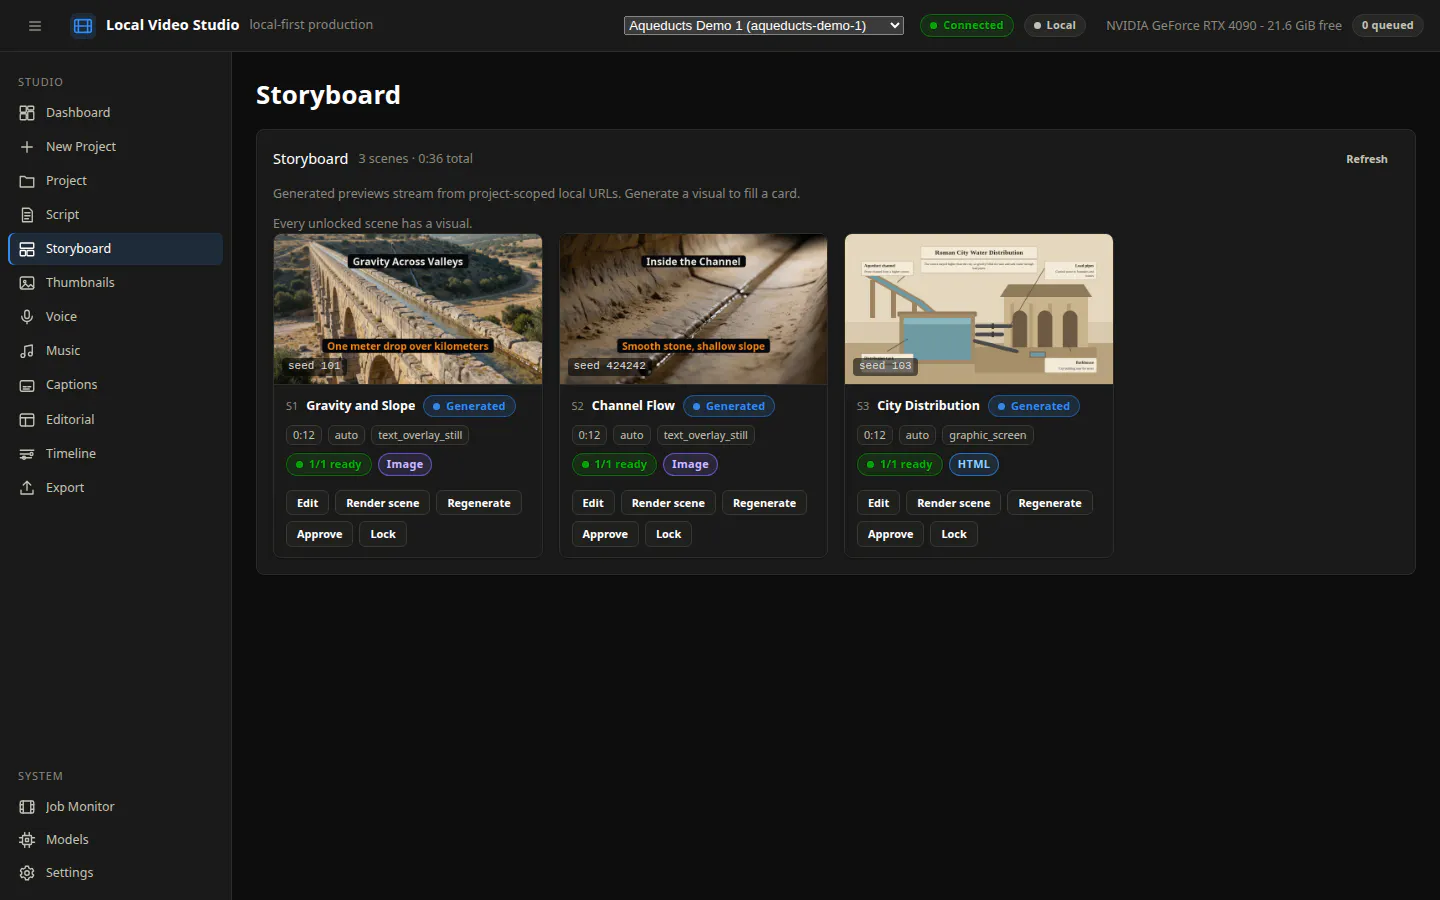Click the Project folder icon
Screen dimensions: 1440x900
[27, 181]
